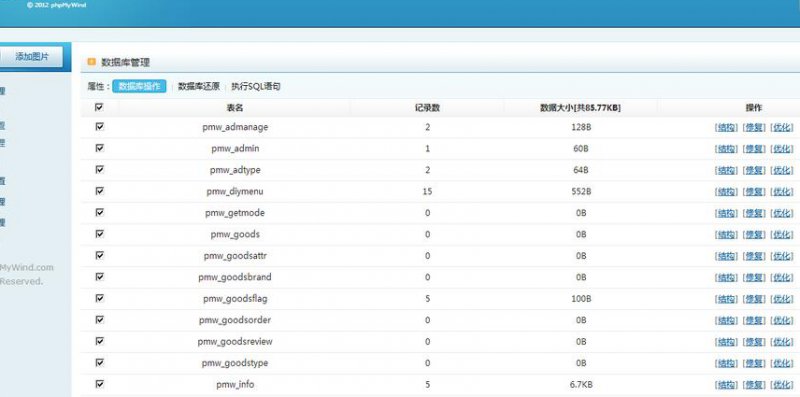
Task: Optimize pmw_getmode via its 优化 link
Action: tap(782, 213)
